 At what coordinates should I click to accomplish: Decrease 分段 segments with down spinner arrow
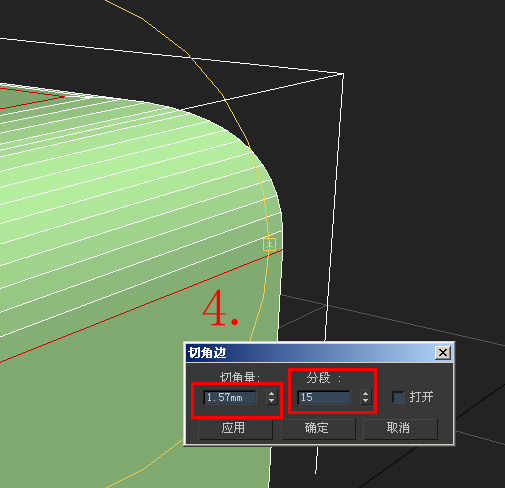point(366,401)
